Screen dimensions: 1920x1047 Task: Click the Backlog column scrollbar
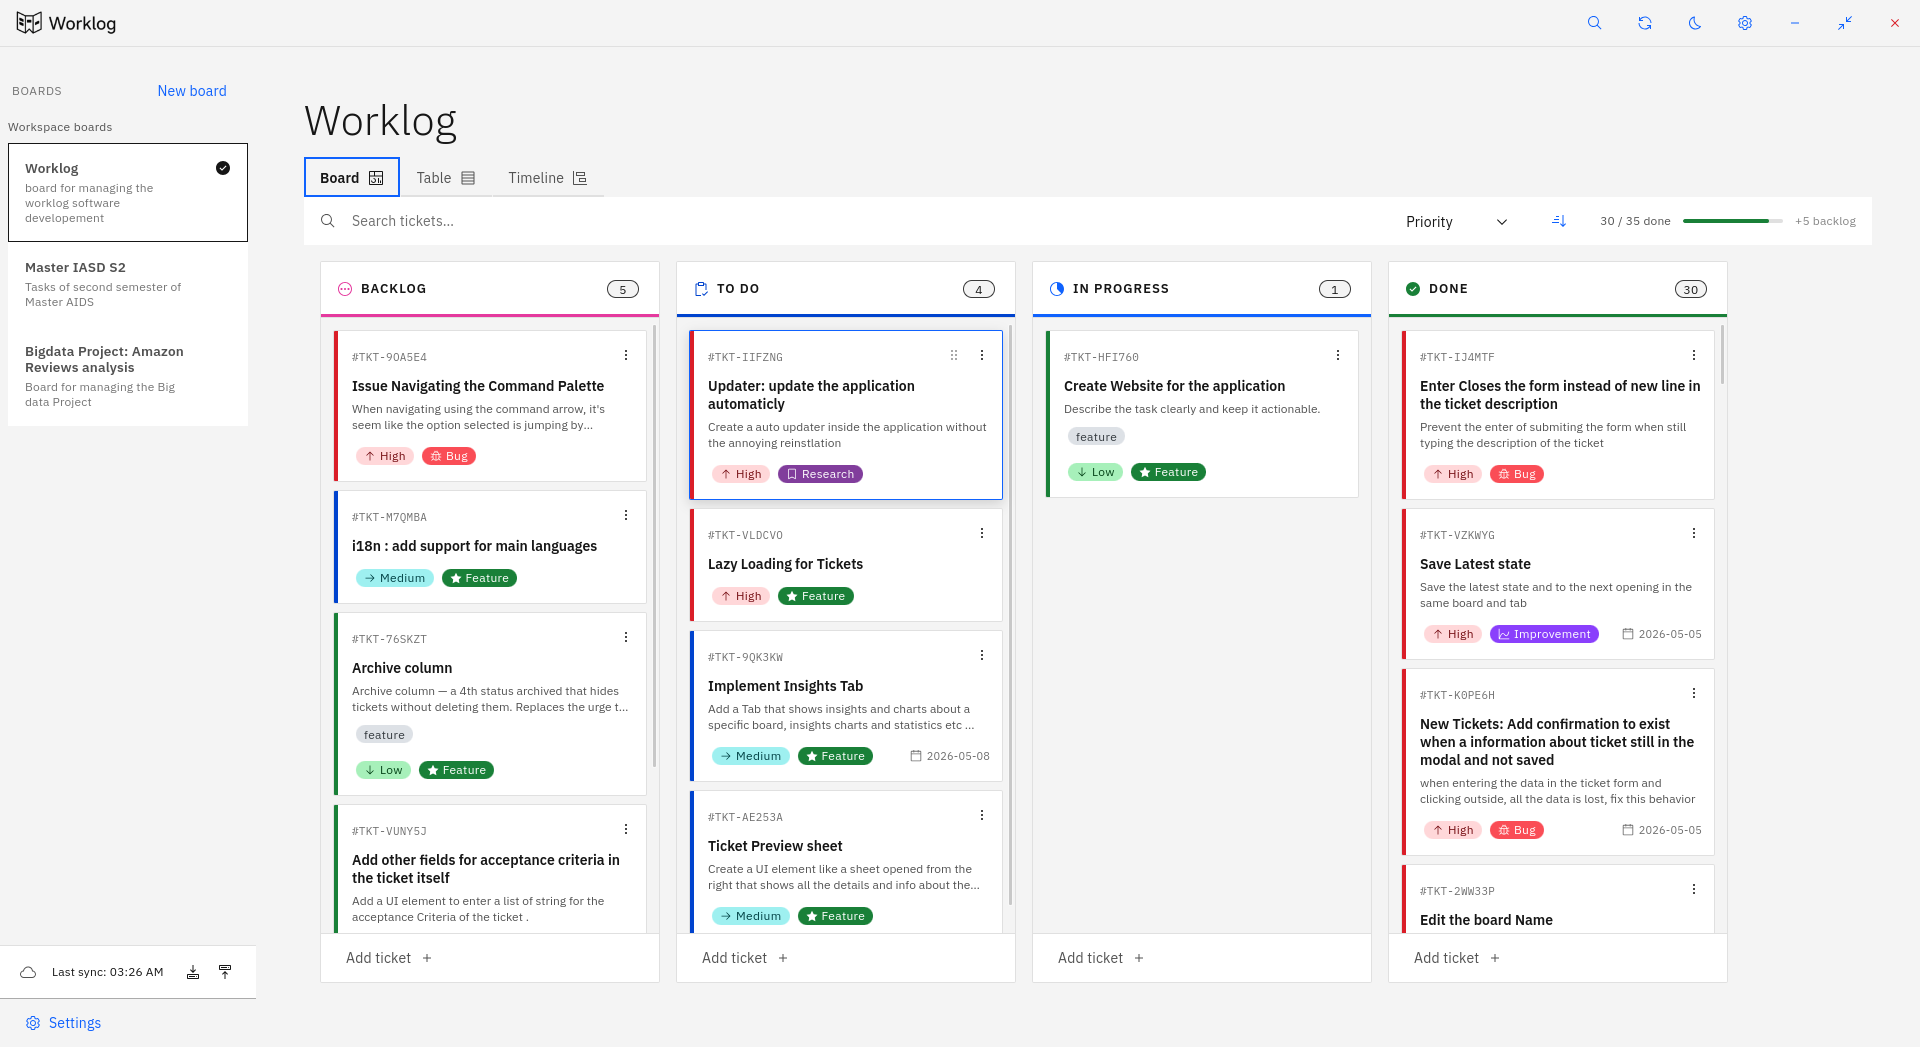tap(655, 545)
